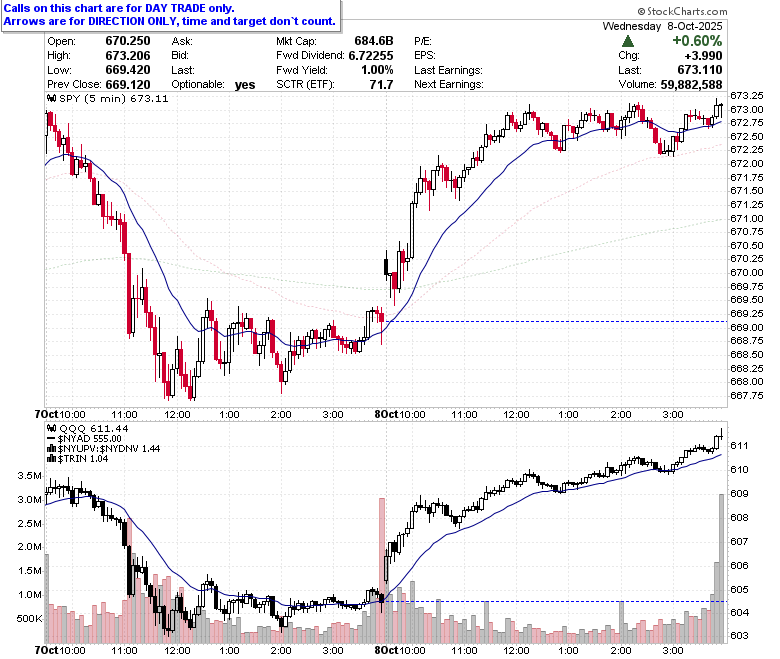Click the SPY (5 min) 673.11 label
This screenshot has height=659, width=780.
click(114, 98)
